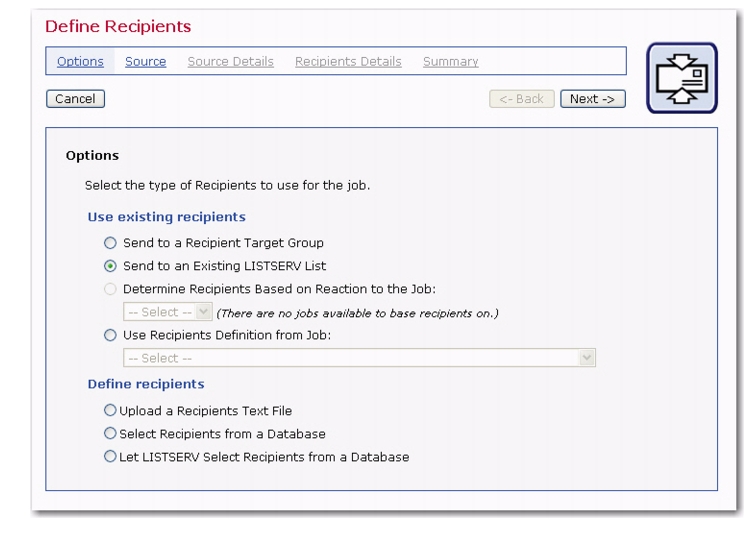Open the Recipients Details tab
This screenshot has width=755, height=539.
[x=348, y=62]
